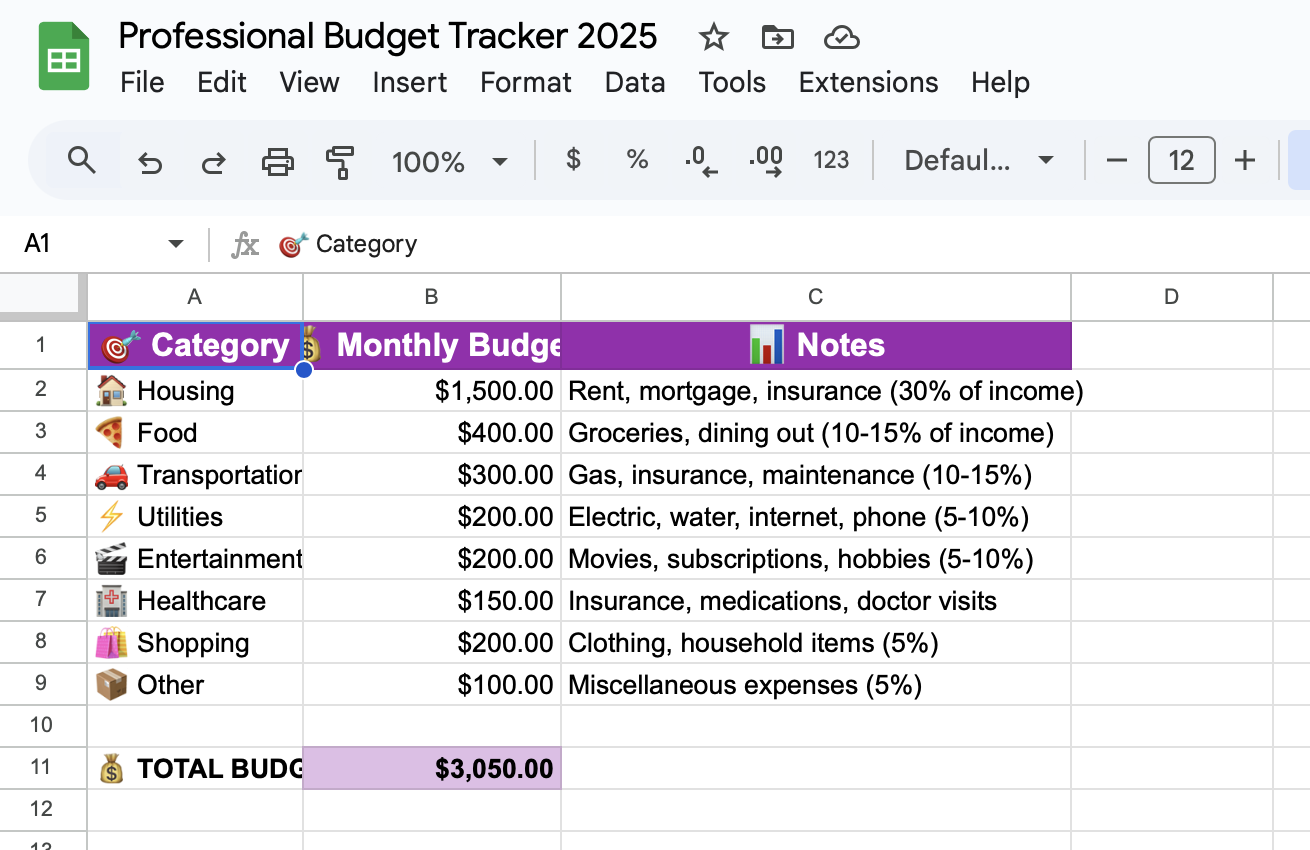This screenshot has width=1310, height=850.
Task: Click the document title Professional Budget Tracker 2025
Action: pyautogui.click(x=388, y=36)
